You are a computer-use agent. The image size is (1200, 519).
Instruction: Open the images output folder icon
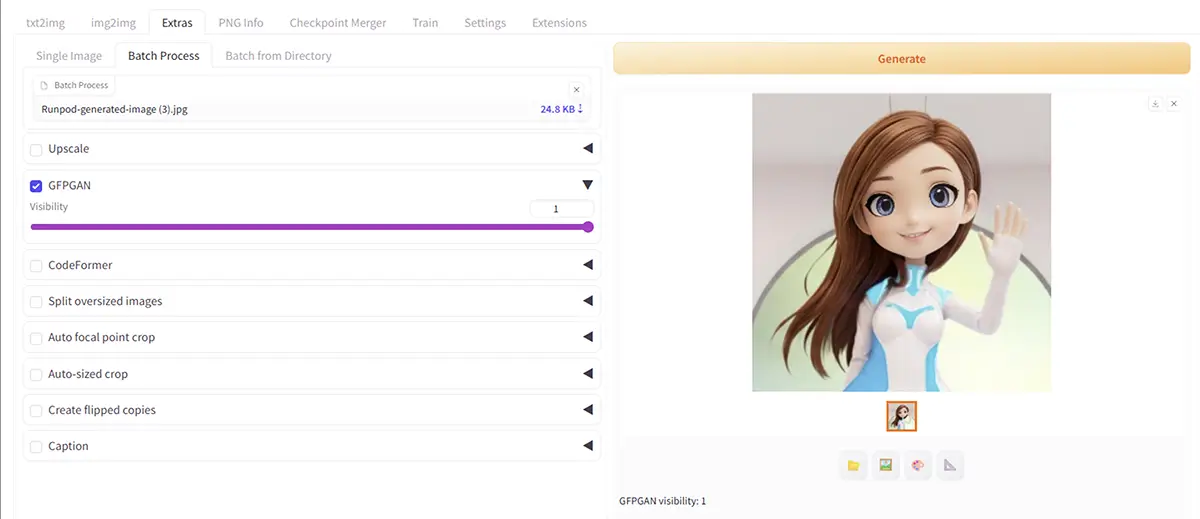pos(853,465)
